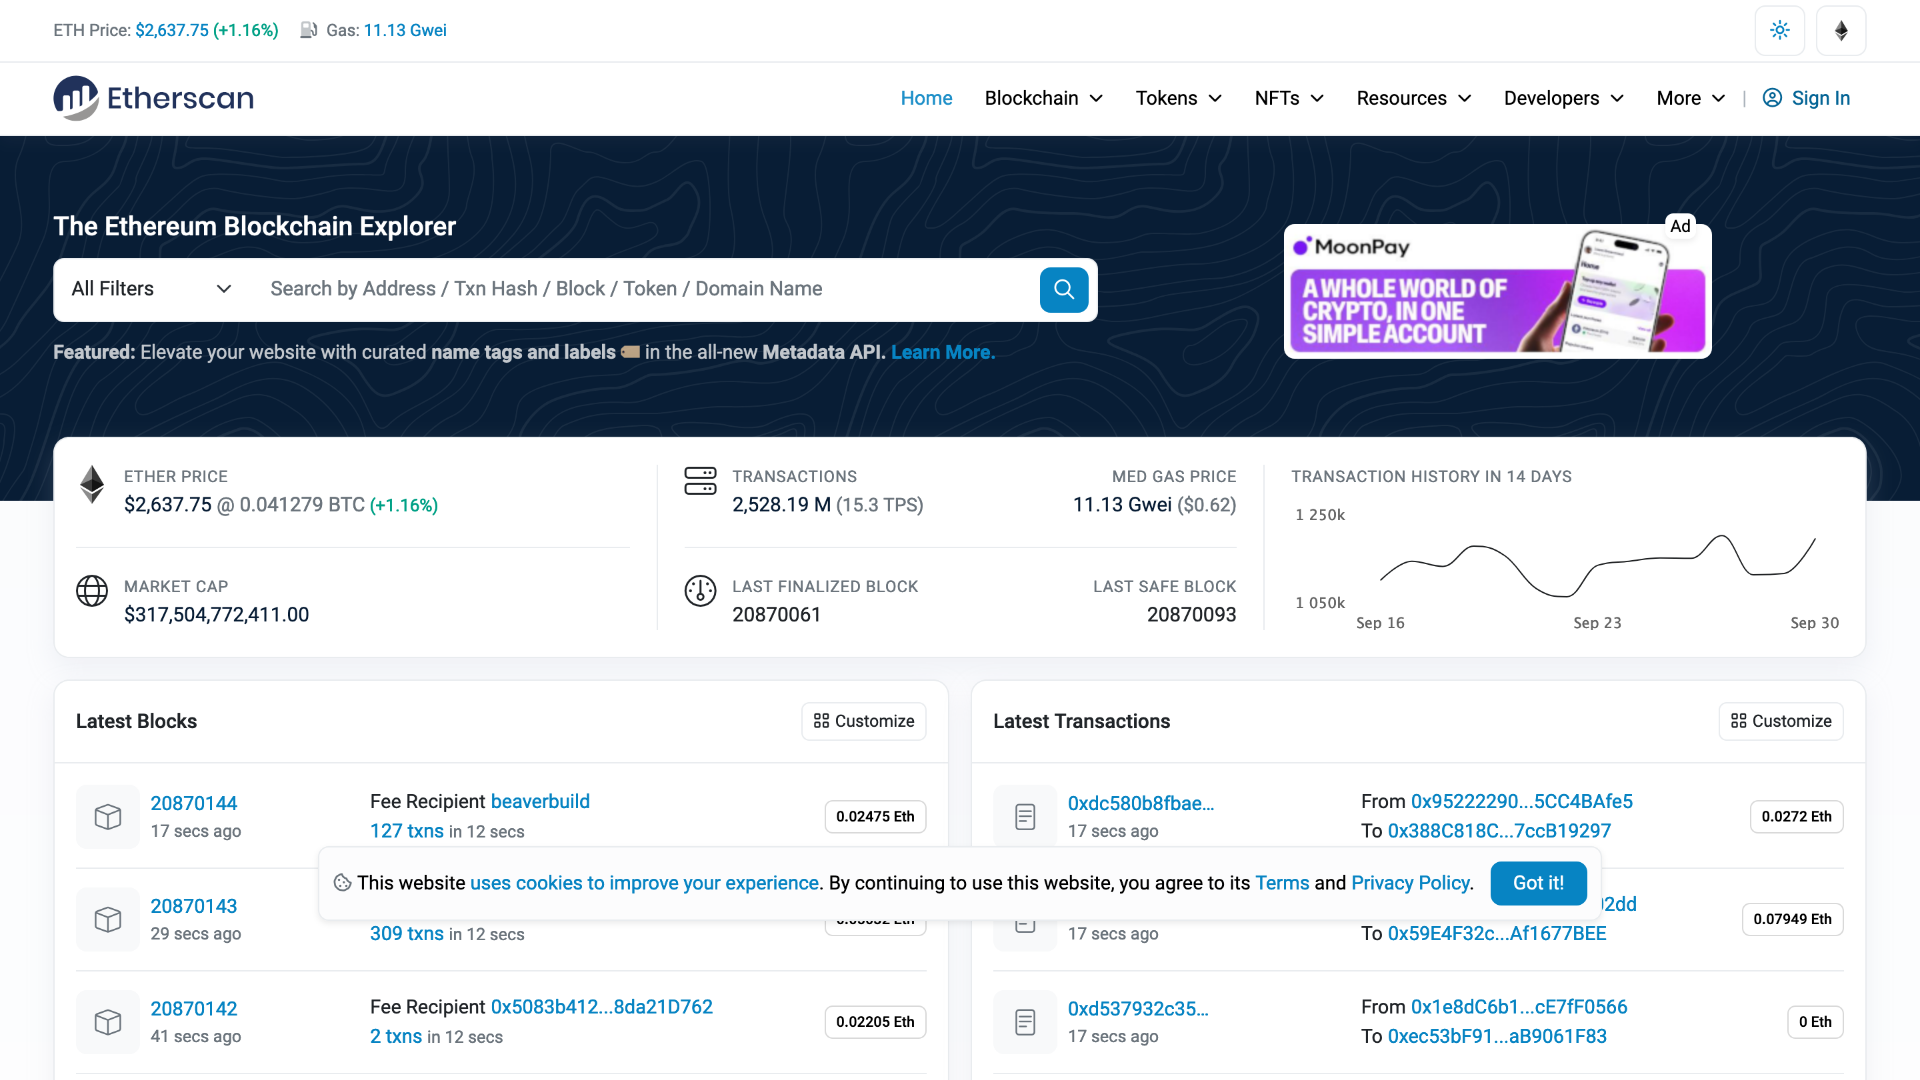Expand the Blockchain menu
The image size is (1920, 1080).
coord(1043,98)
